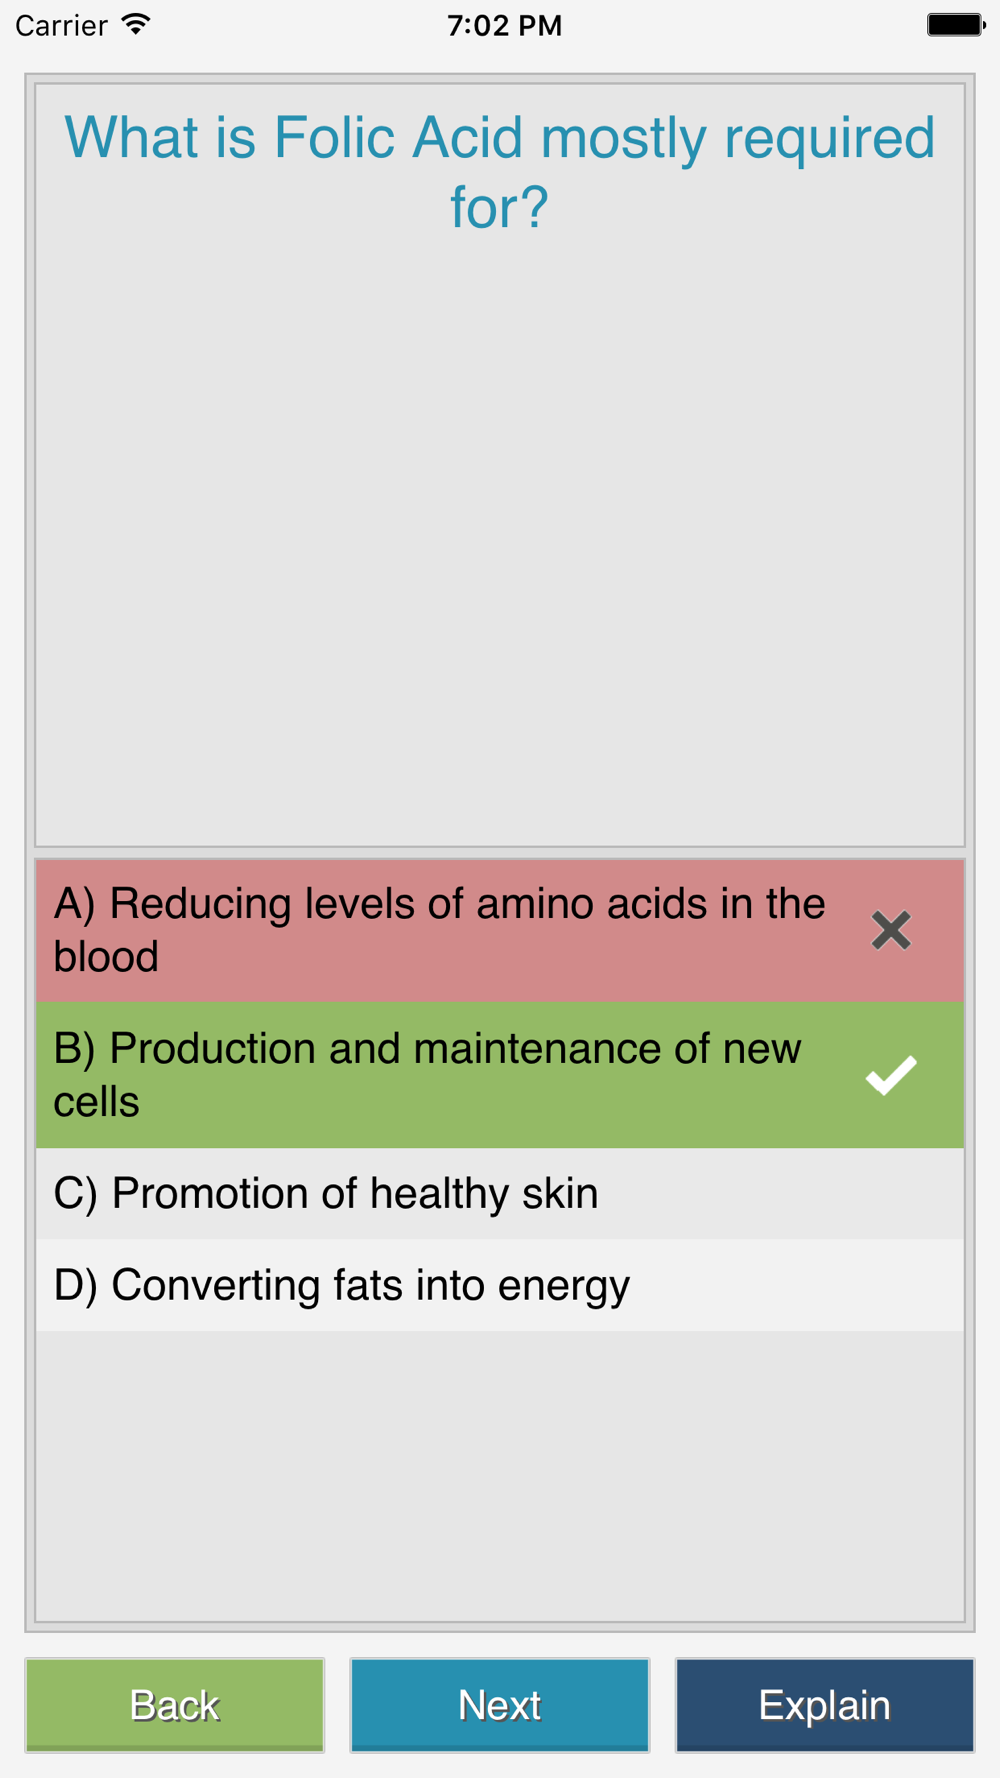Tap the Carrier label in status bar
Viewport: 1000px width, 1778px height.
click(61, 25)
